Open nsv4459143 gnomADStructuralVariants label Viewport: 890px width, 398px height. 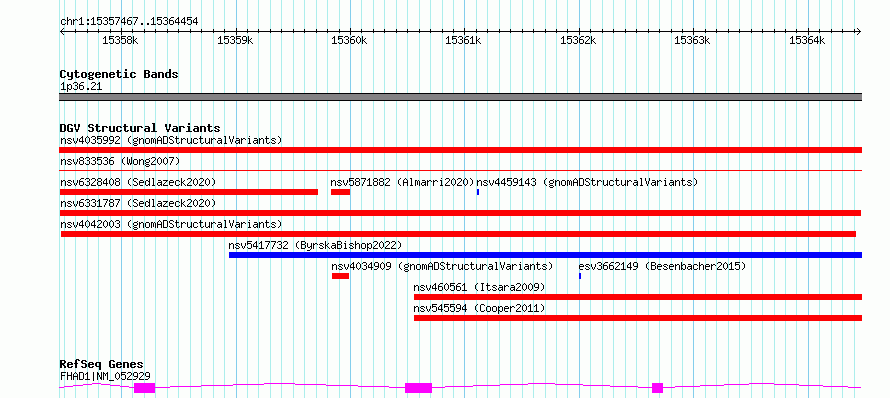point(587,182)
